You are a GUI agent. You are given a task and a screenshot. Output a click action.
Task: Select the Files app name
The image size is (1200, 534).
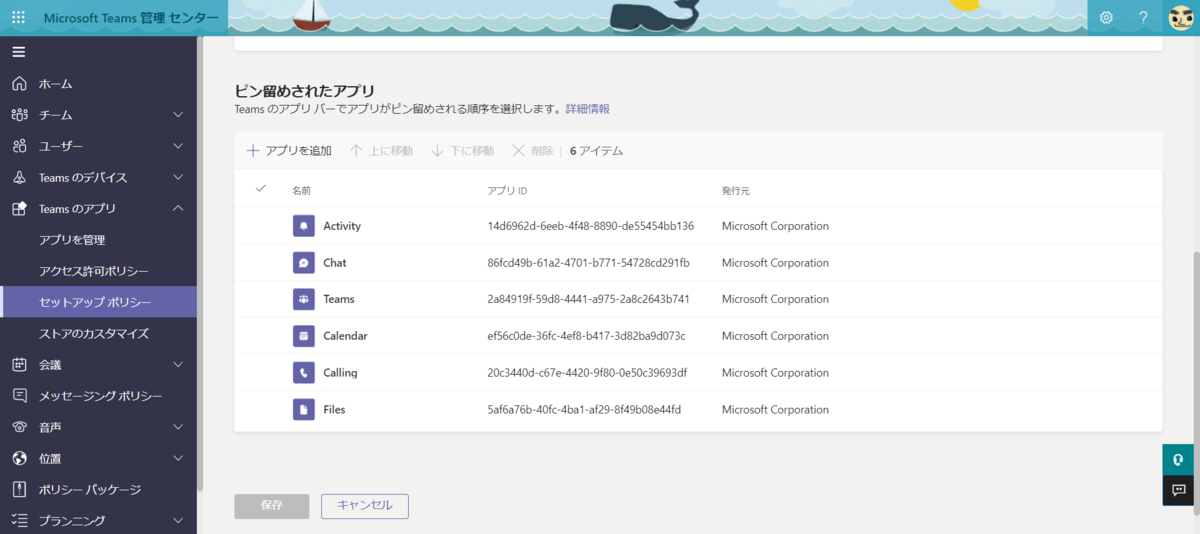334,409
